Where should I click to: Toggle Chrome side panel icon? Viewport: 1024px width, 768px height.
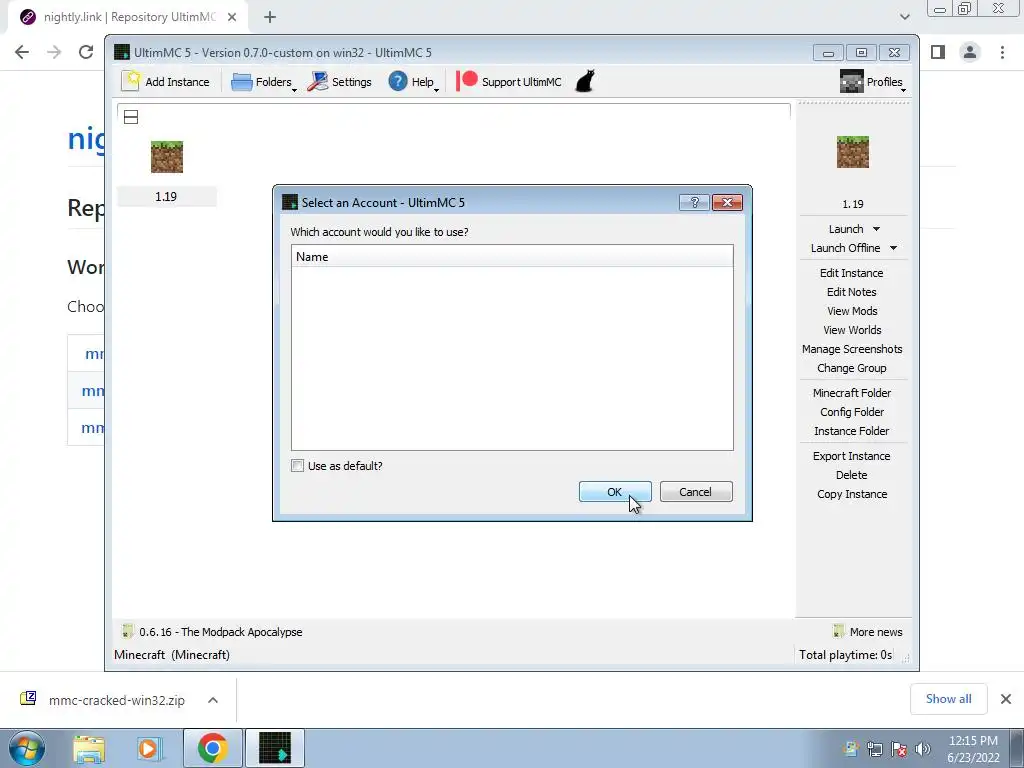[938, 52]
